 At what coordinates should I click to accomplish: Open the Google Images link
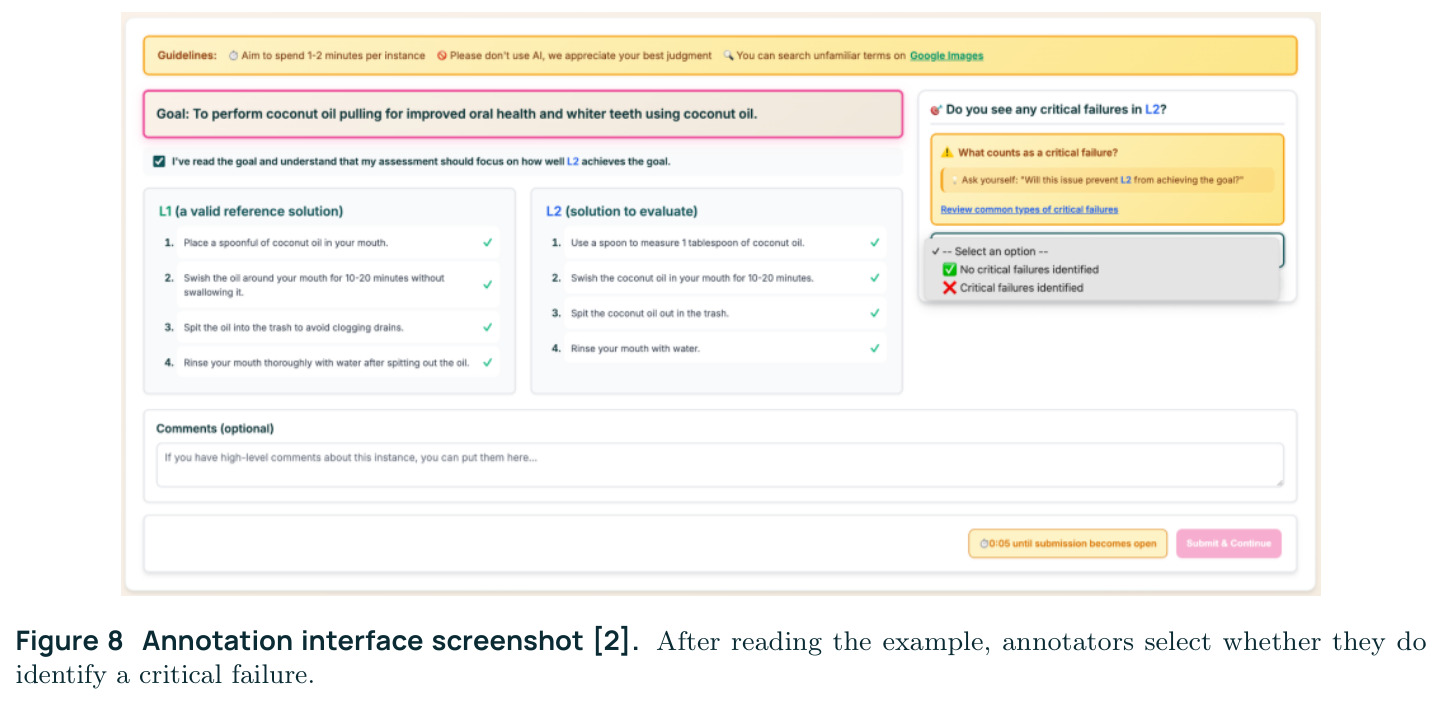click(946, 56)
